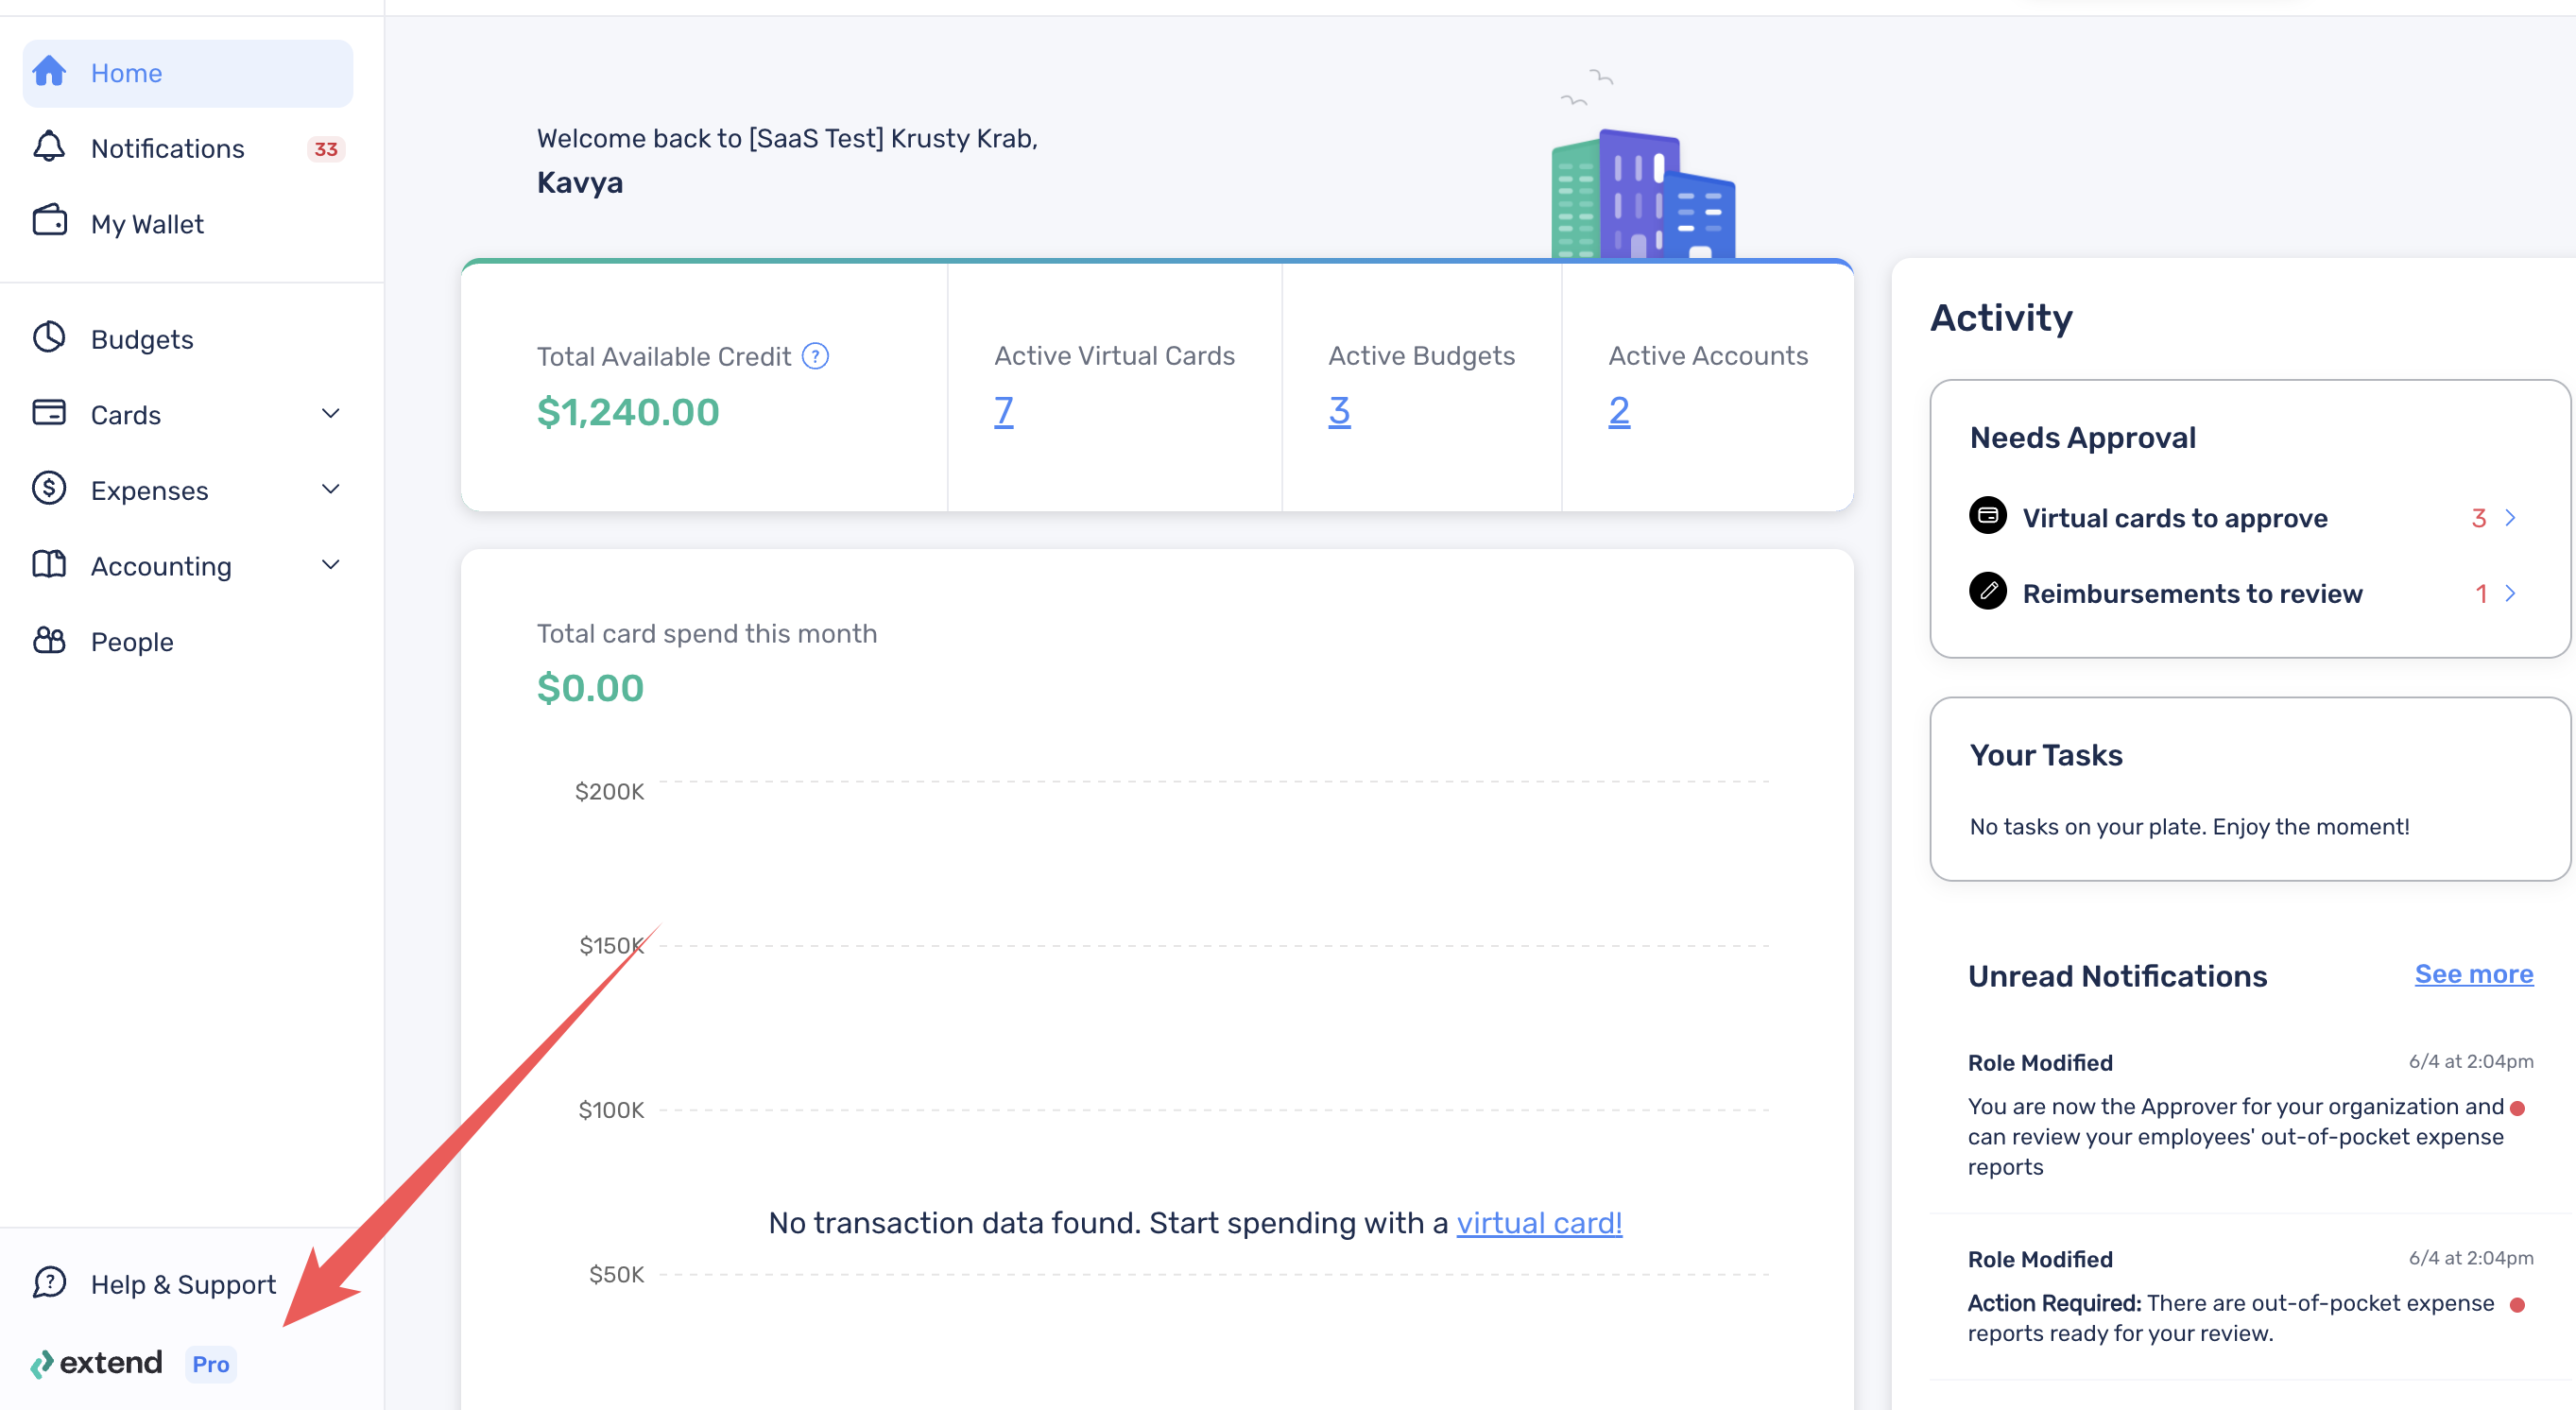Click the Budgets pie chart icon
This screenshot has width=2576, height=1410.
49,337
